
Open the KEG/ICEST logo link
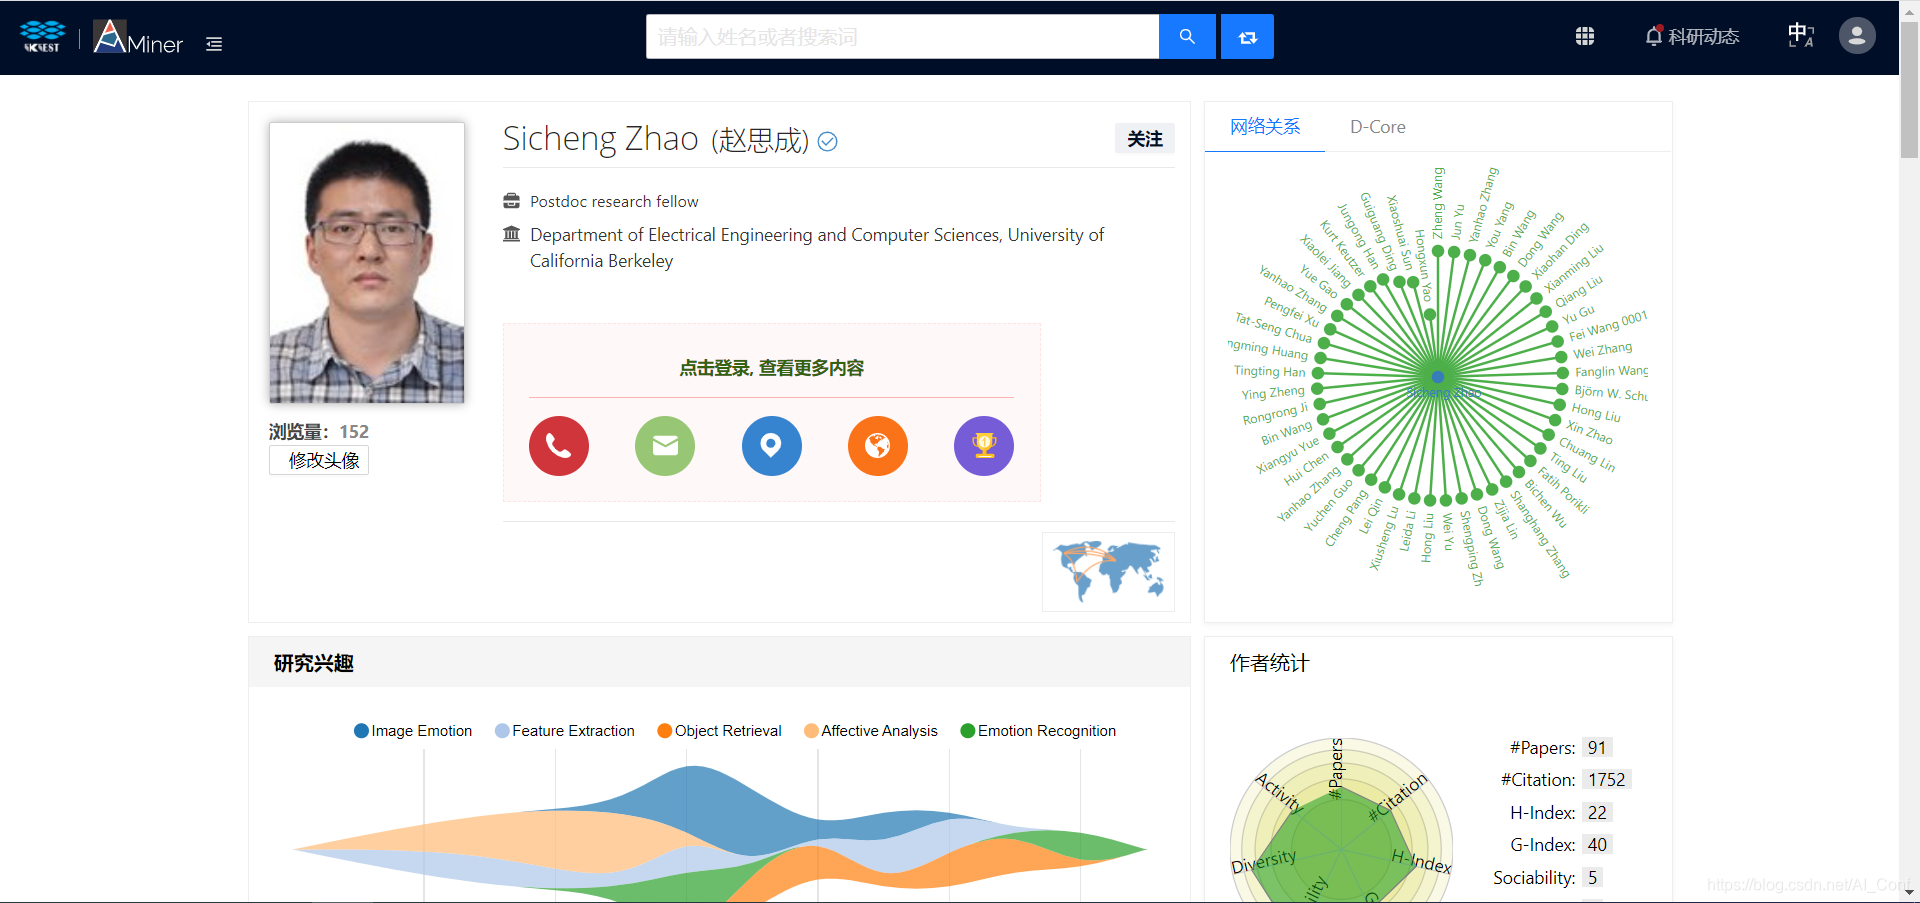[42, 37]
